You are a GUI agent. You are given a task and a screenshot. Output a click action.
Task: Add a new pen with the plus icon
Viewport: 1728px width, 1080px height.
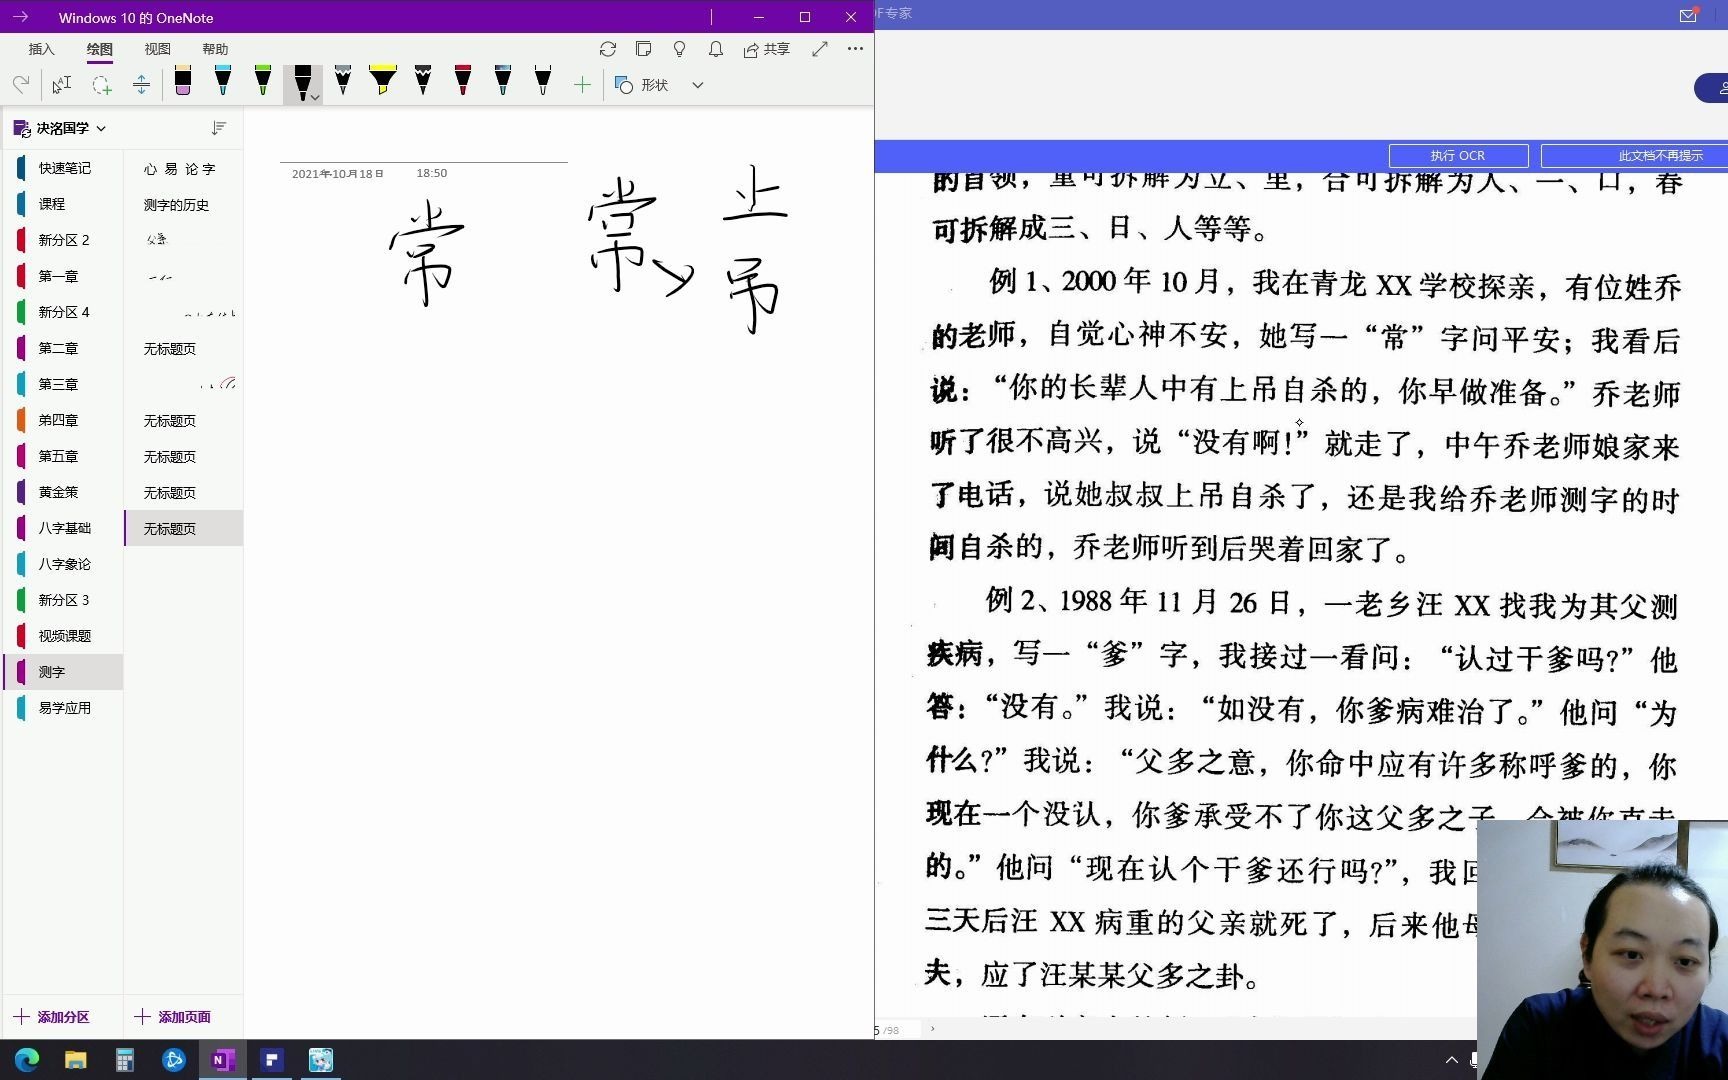point(583,85)
